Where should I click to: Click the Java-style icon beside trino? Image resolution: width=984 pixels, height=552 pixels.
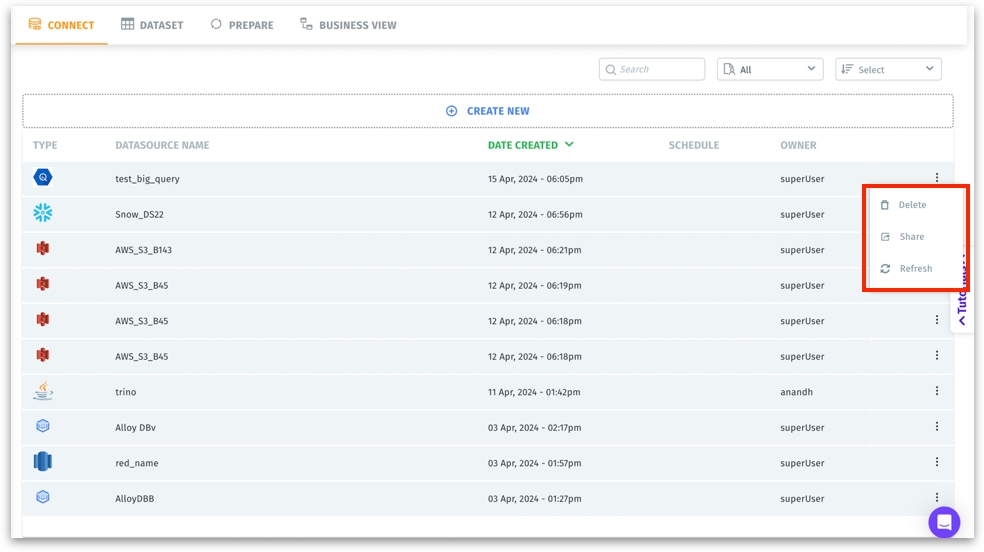click(42, 391)
